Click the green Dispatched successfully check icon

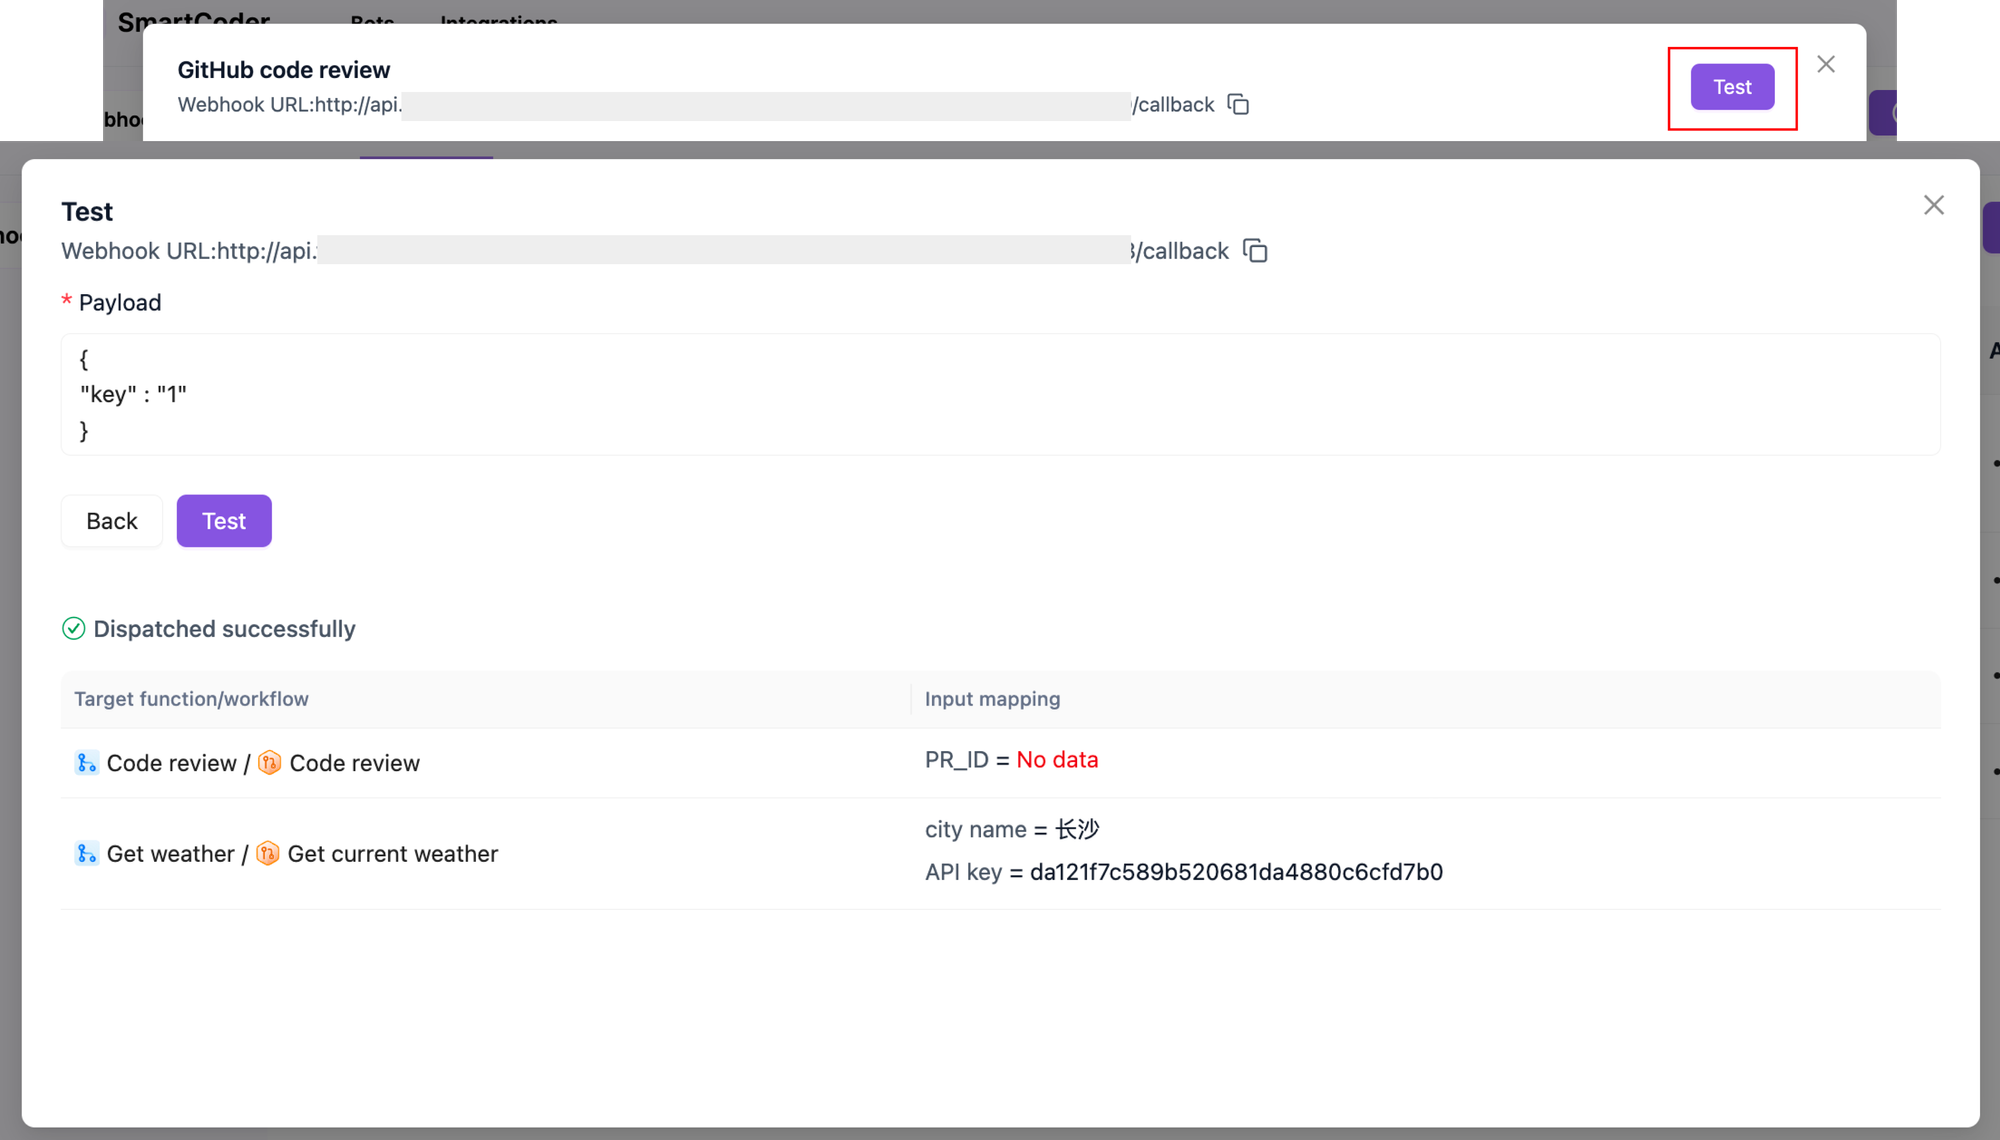tap(73, 629)
